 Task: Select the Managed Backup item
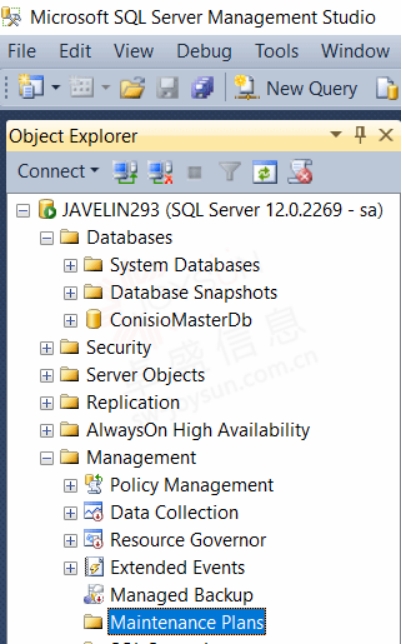pyautogui.click(x=181, y=595)
